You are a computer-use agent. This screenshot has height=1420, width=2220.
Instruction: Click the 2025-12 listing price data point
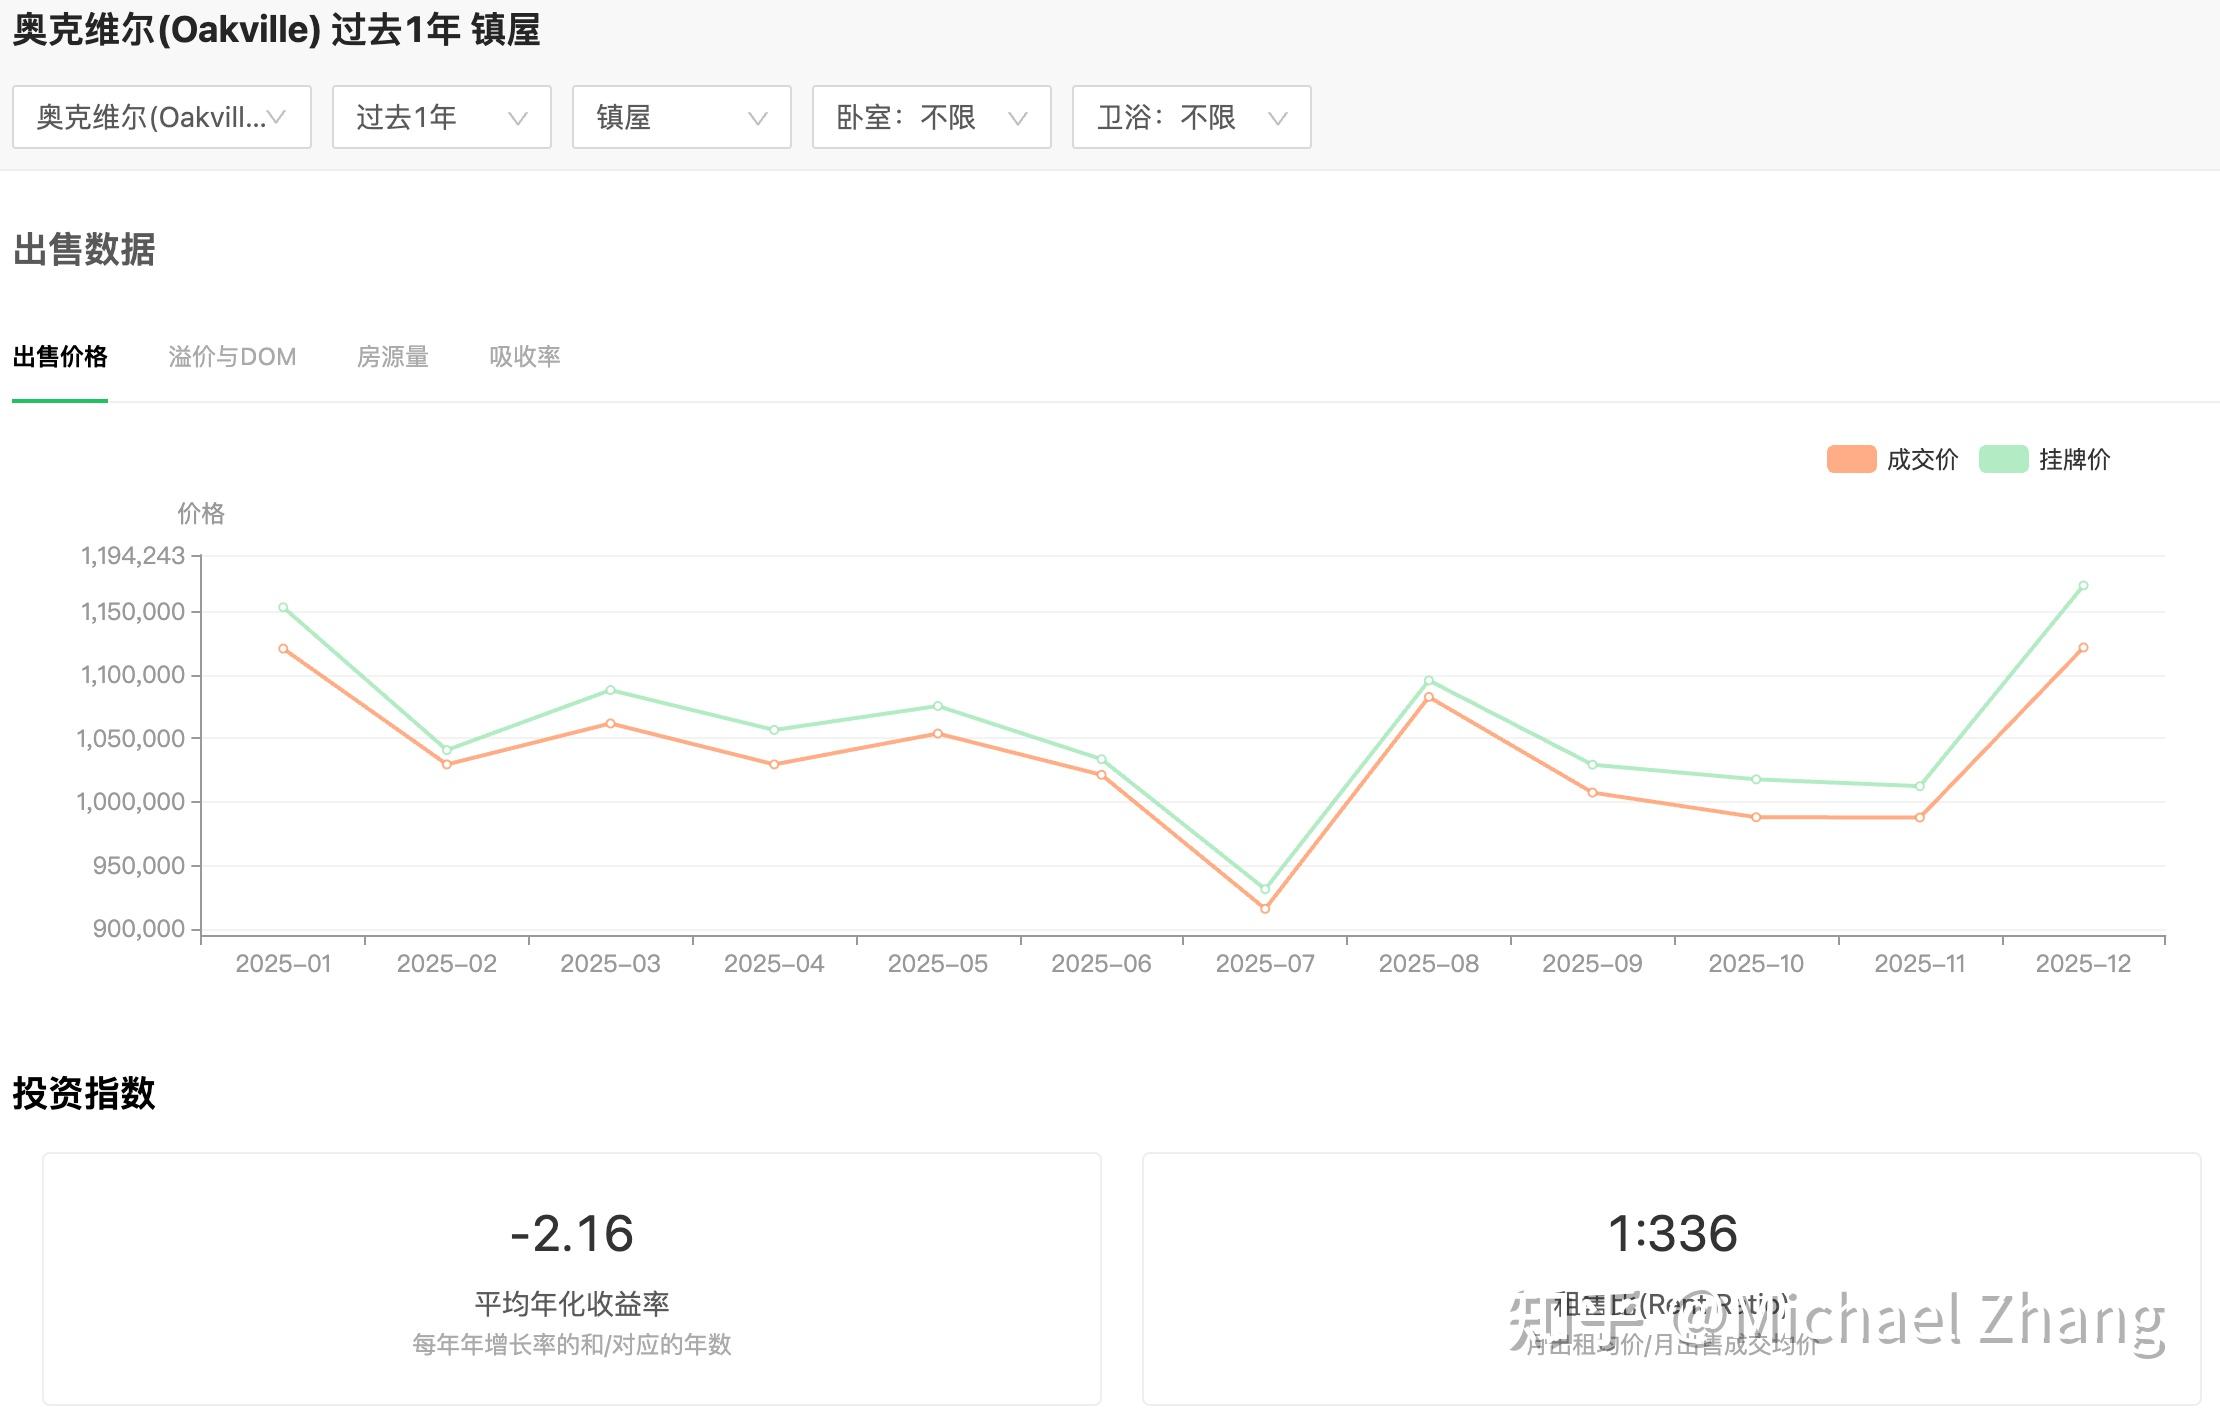coord(2083,586)
